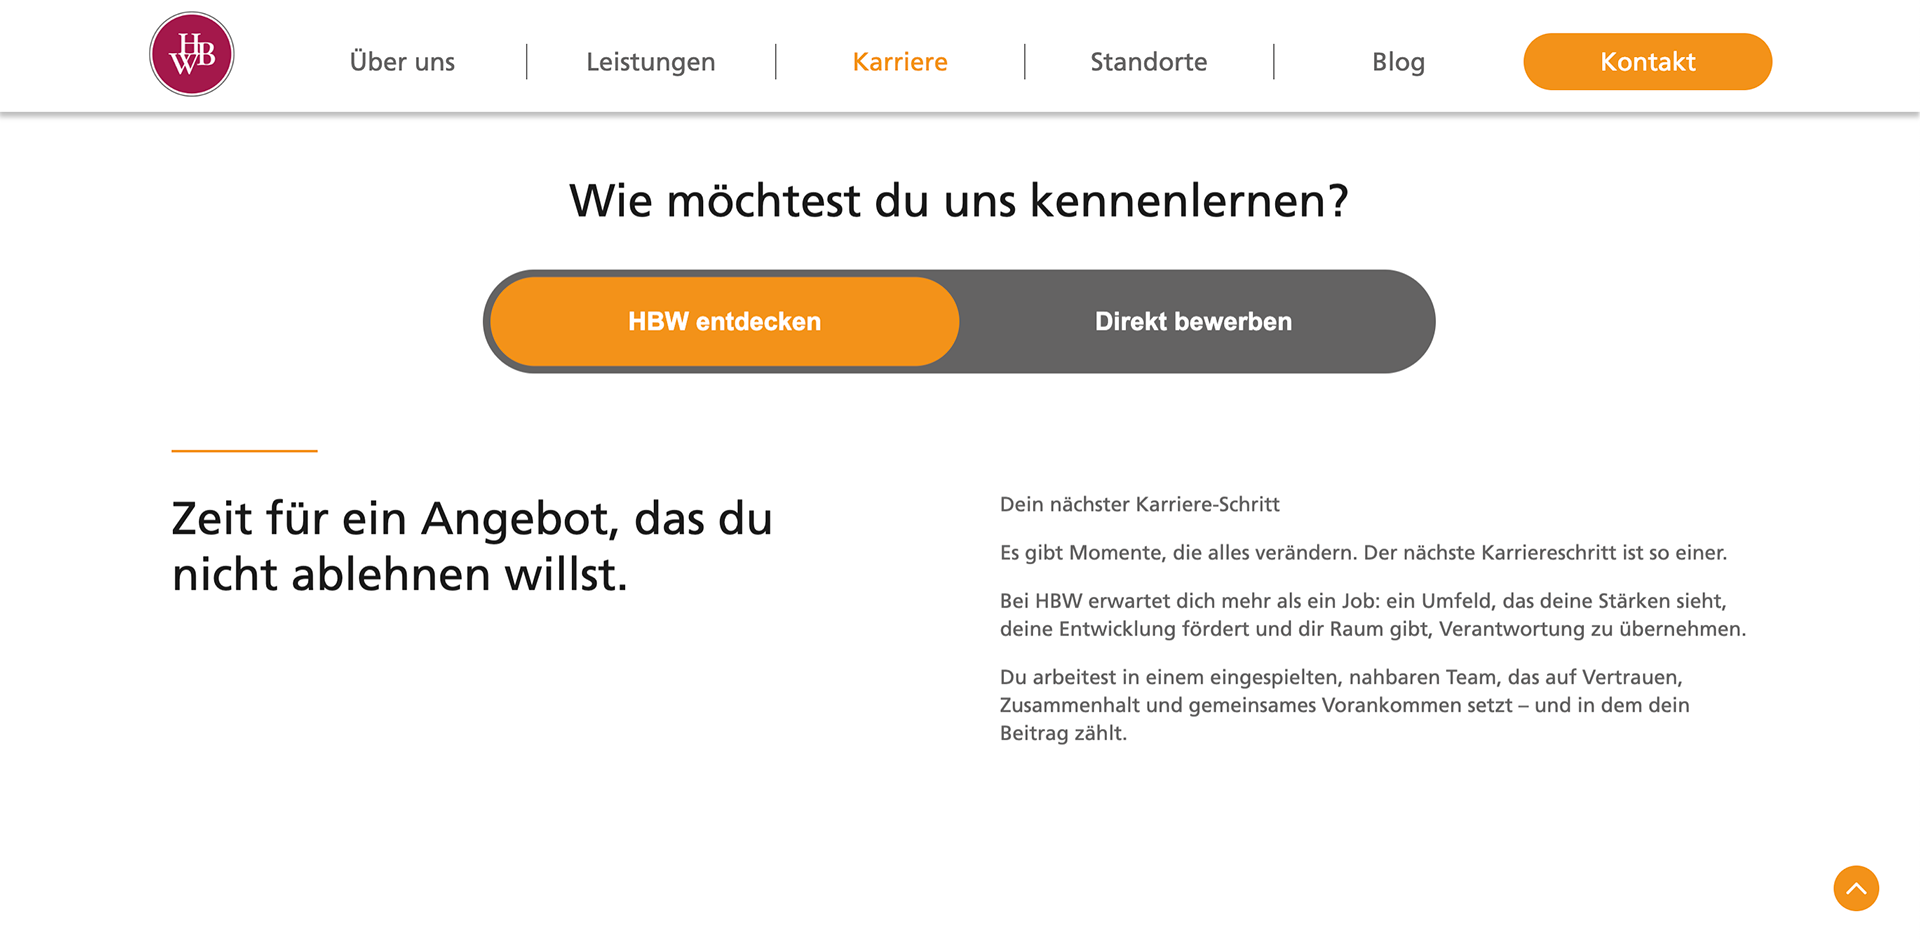Click the paragraph starting Bei HBW erwartet
Viewport: 1920px width, 943px height.
(1373, 614)
